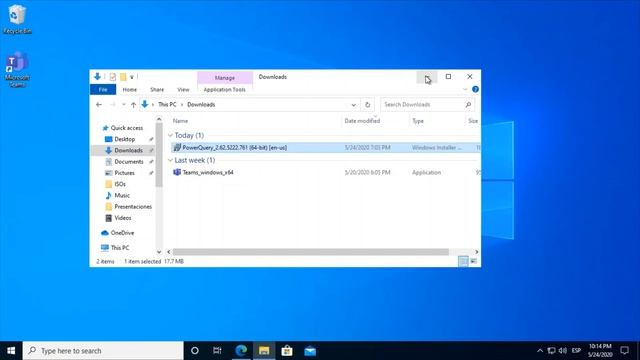Open Microsoft Store from the taskbar
This screenshot has height=360, width=640.
point(287,351)
